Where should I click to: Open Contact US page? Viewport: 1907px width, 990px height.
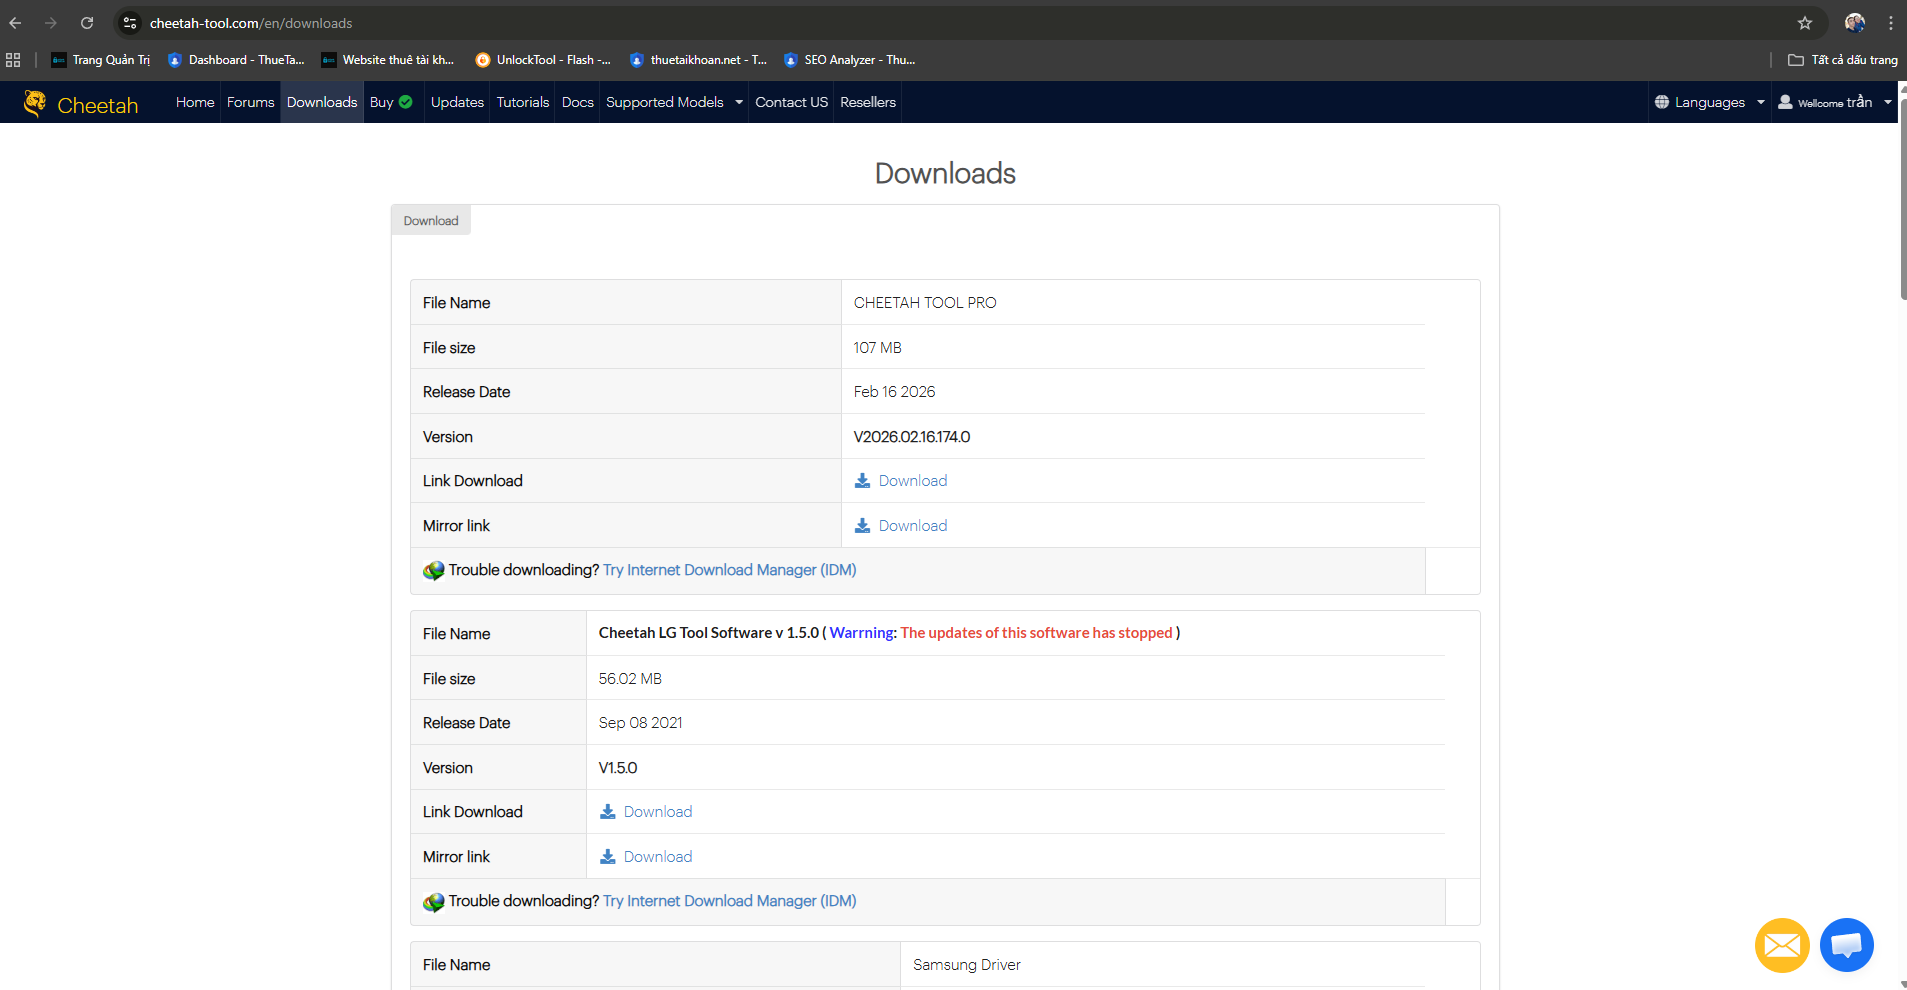coord(791,102)
